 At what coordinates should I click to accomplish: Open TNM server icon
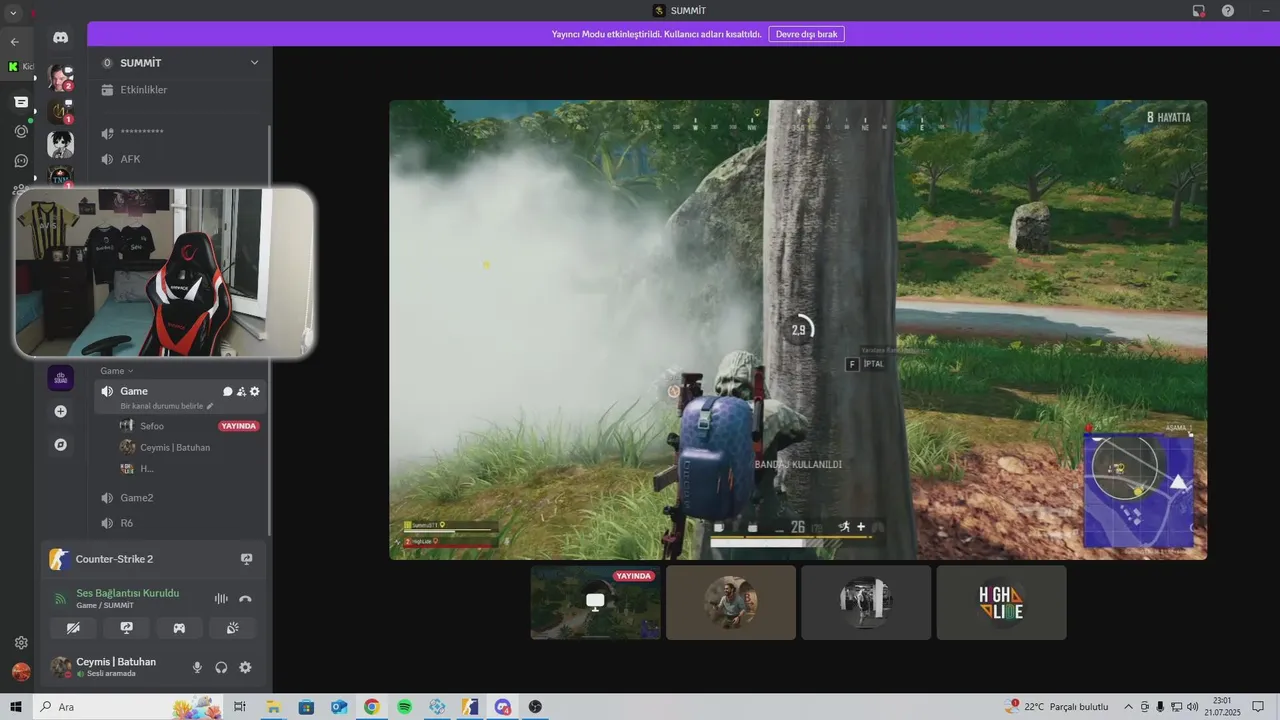pyautogui.click(x=60, y=177)
